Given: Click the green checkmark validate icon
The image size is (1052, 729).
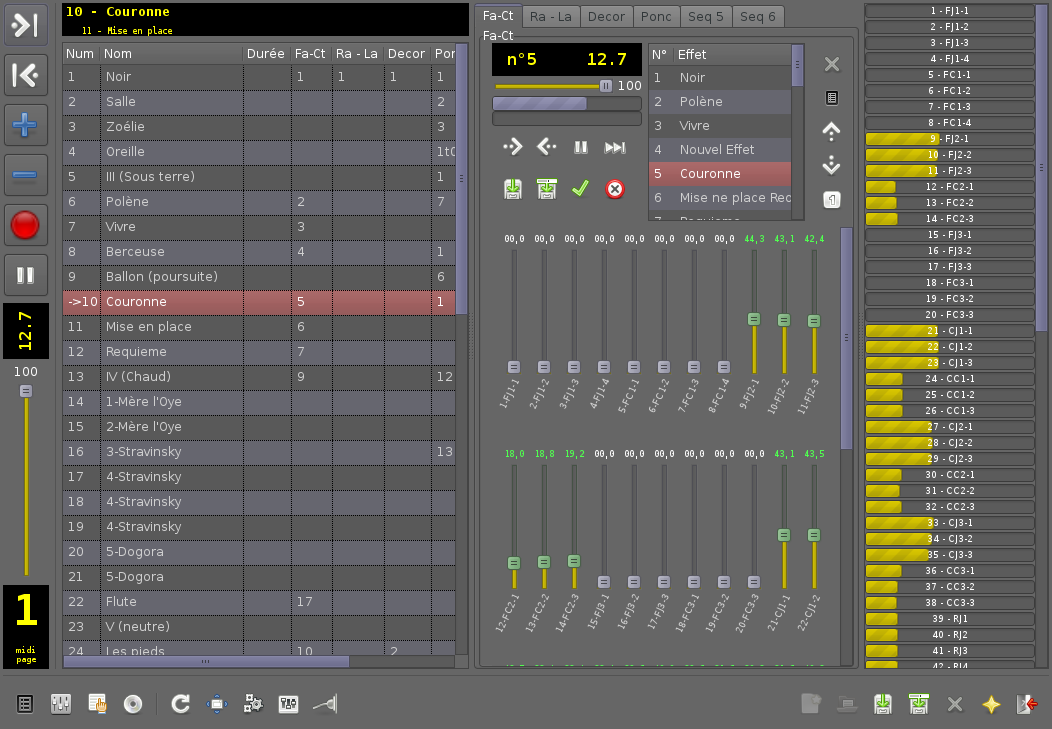Looking at the screenshot, I should pos(580,188).
